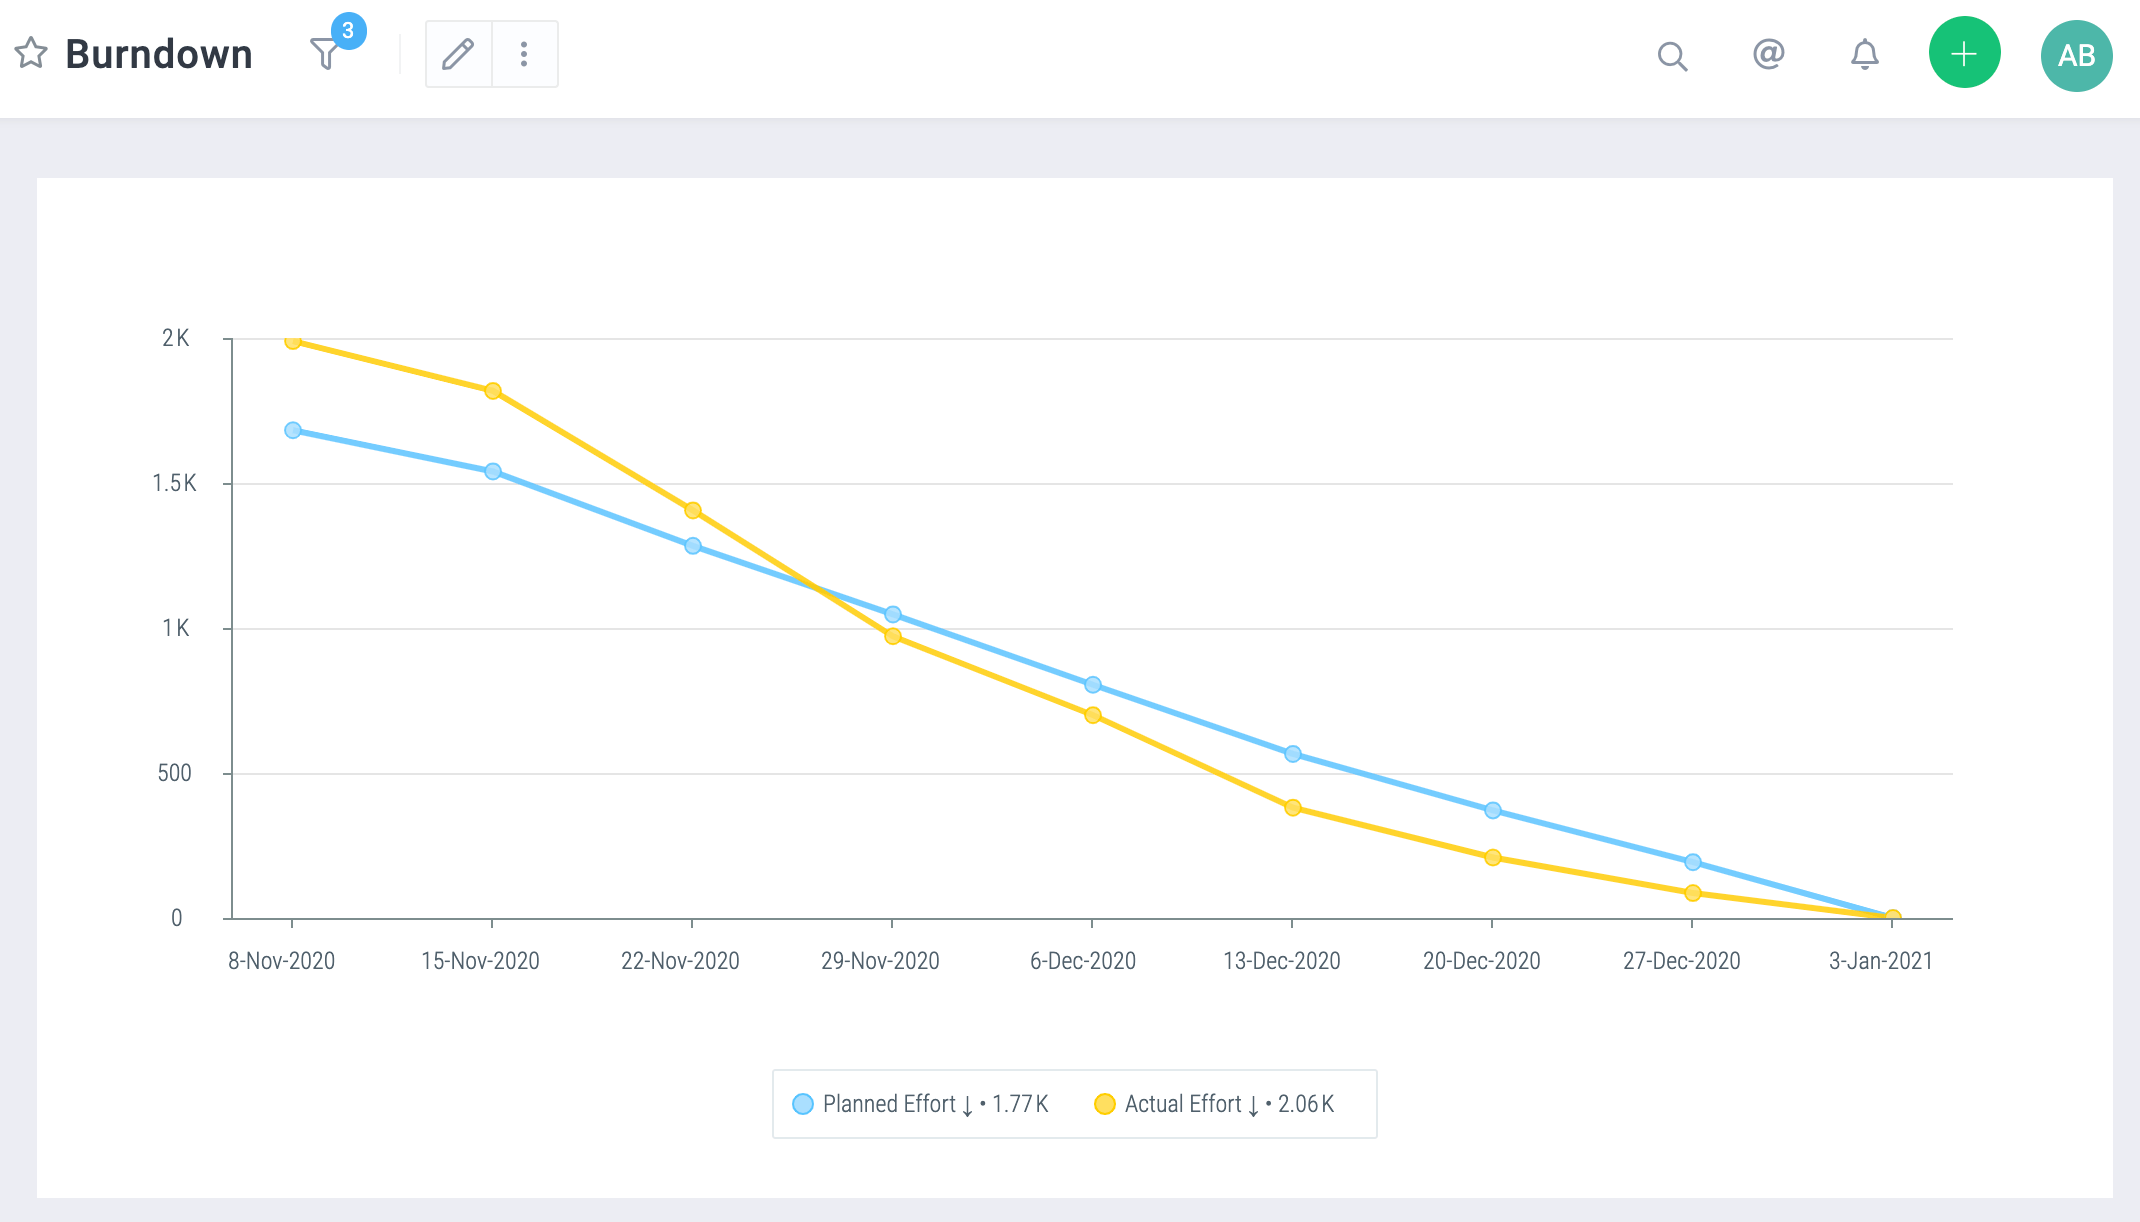Open the filter with 3 active filters
Viewport: 2140px width, 1222px height.
click(326, 53)
